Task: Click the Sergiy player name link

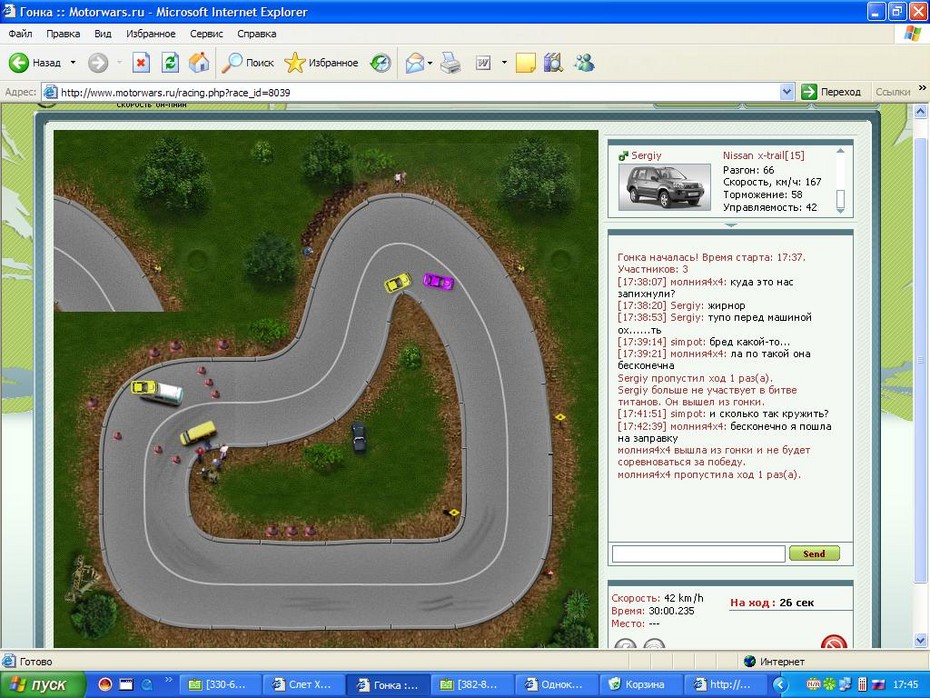Action: pos(646,155)
